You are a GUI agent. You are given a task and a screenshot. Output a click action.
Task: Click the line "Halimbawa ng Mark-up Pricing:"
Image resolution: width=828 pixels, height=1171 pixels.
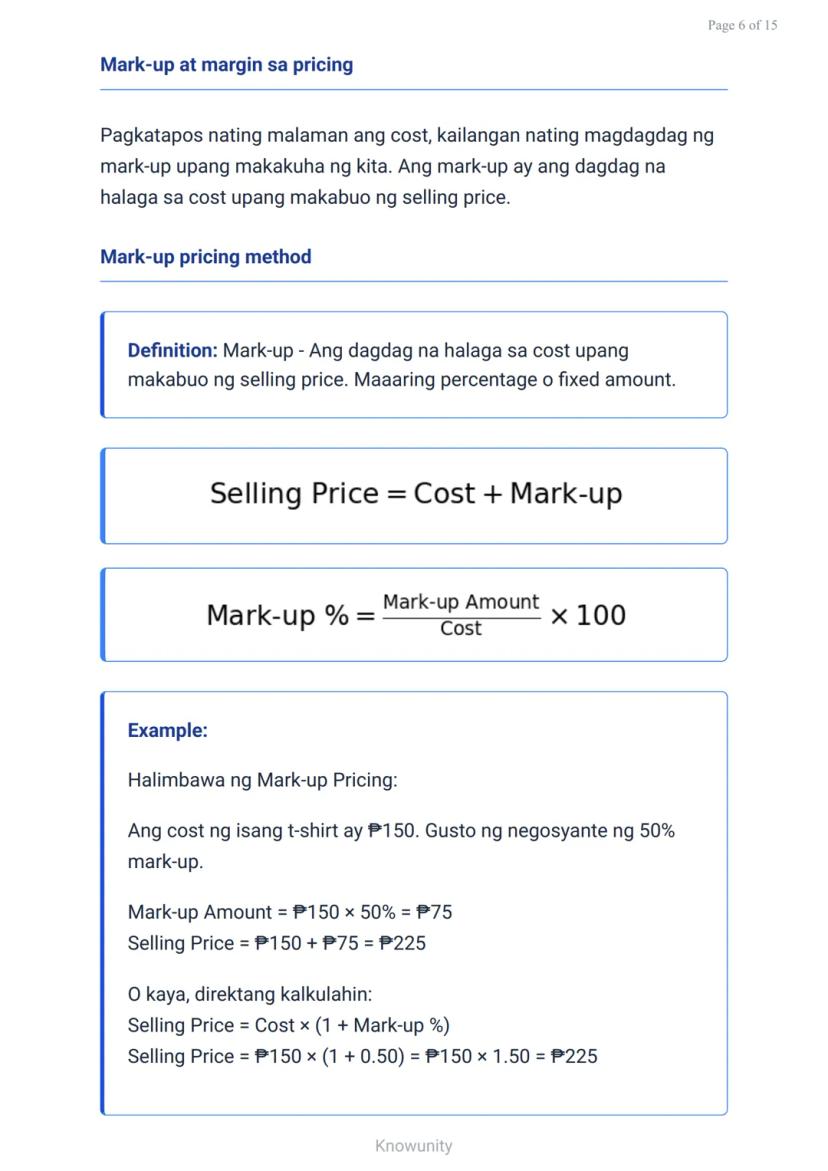tap(262, 781)
